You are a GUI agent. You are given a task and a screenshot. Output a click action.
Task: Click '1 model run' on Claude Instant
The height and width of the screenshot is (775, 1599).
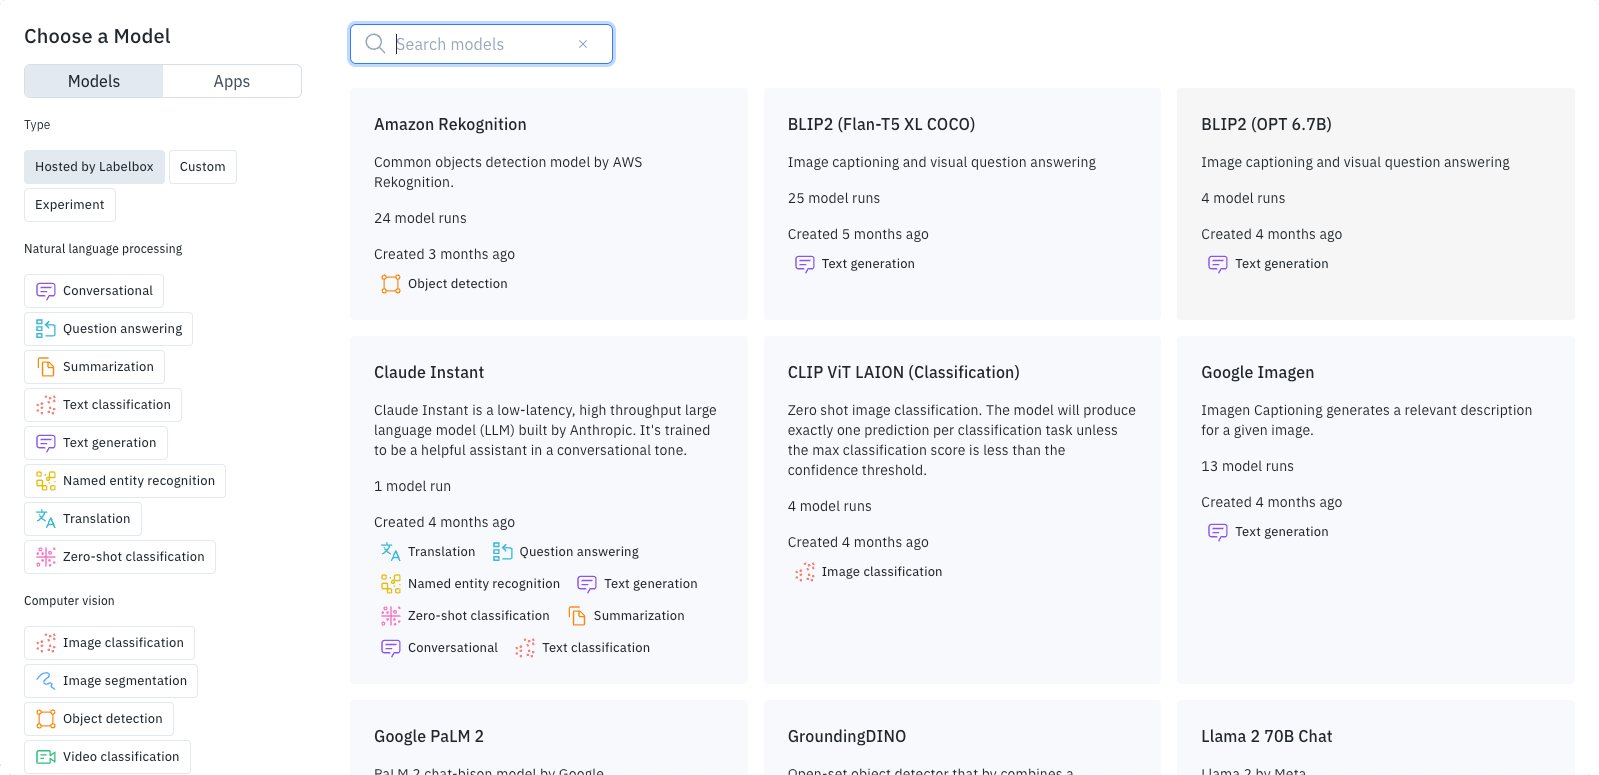point(412,486)
